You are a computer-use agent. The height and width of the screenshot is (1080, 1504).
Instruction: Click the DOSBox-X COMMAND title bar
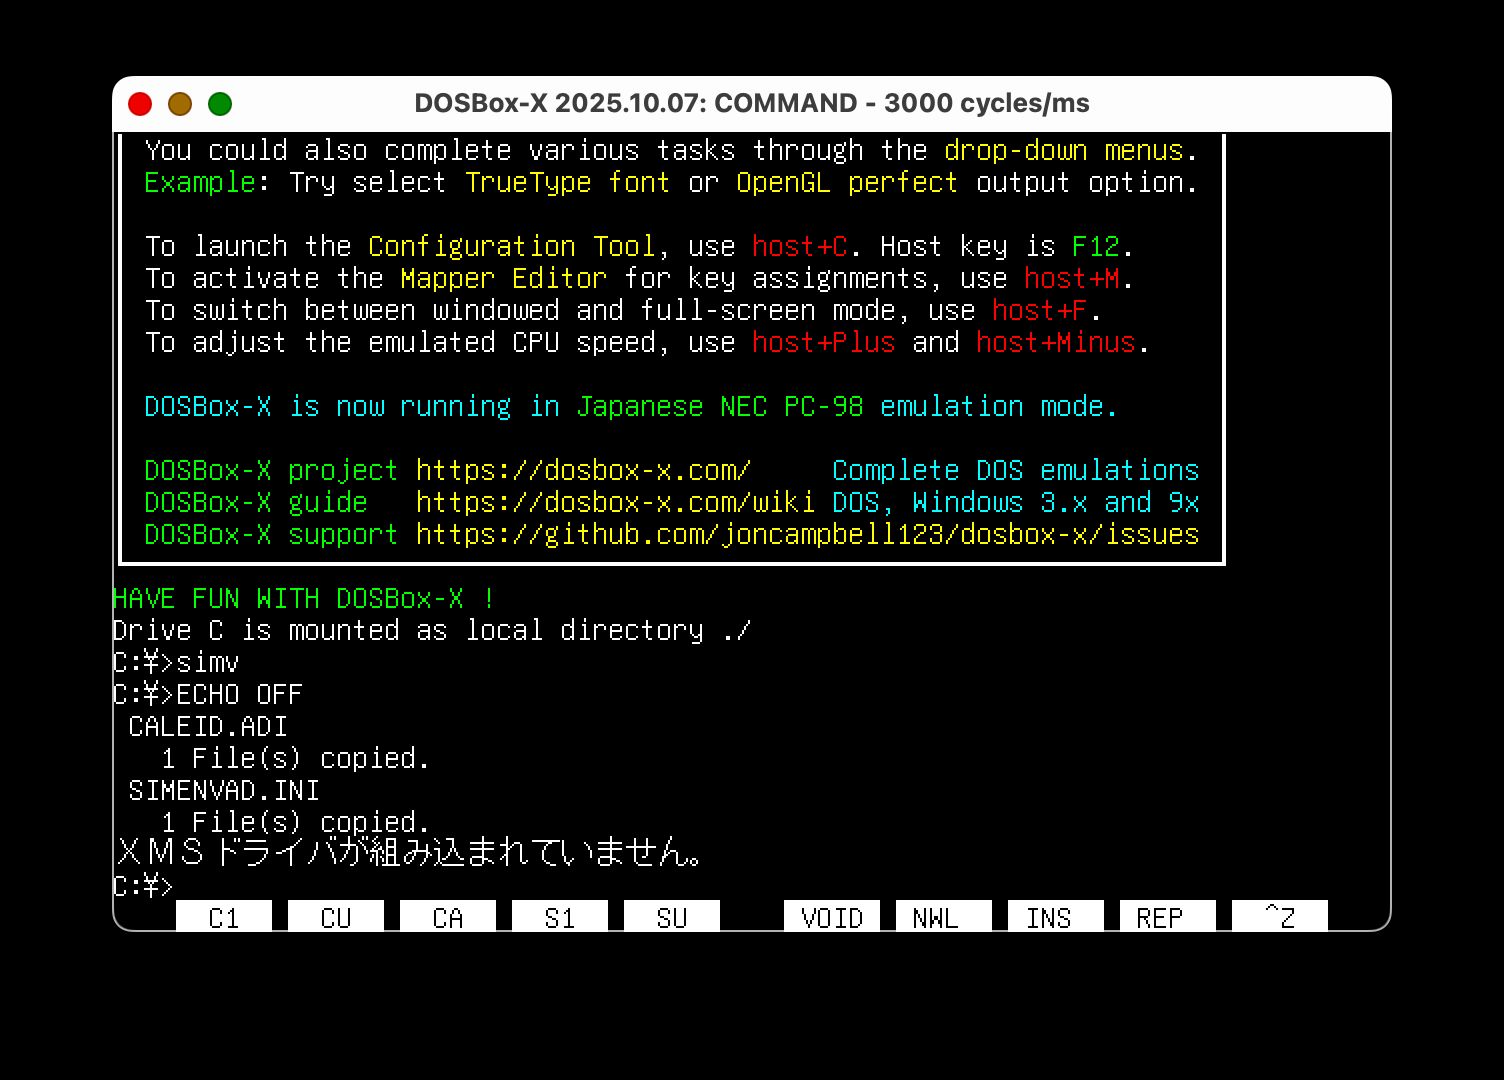752,103
